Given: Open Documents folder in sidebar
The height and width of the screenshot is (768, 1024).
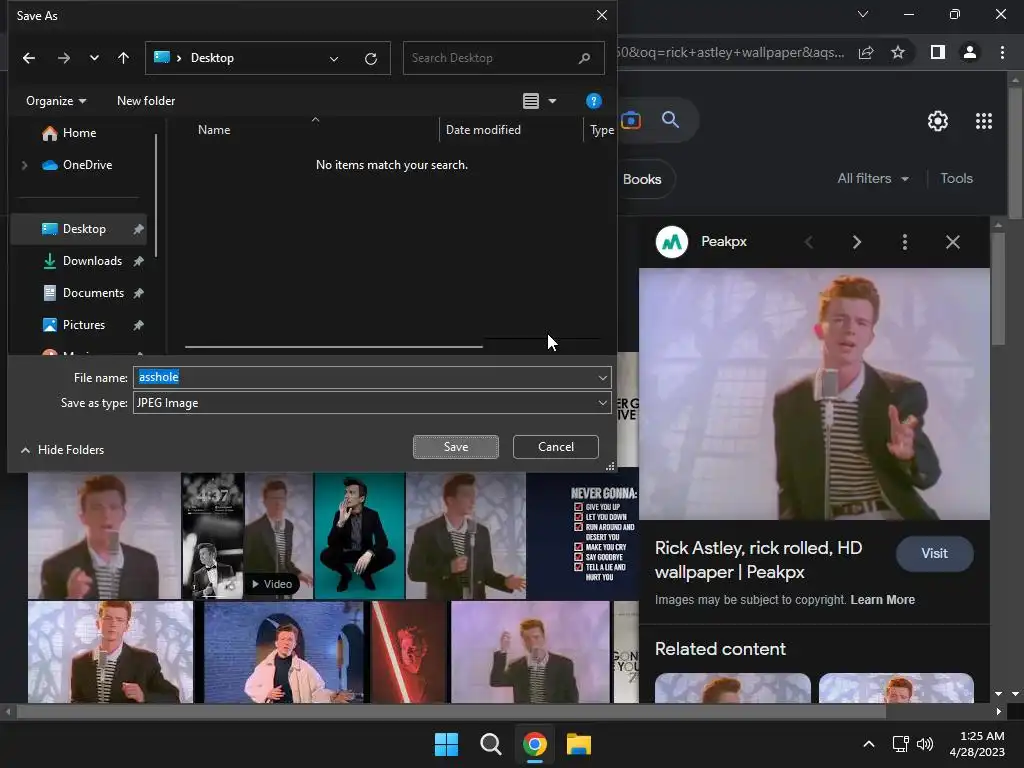Looking at the screenshot, I should coord(83,293).
